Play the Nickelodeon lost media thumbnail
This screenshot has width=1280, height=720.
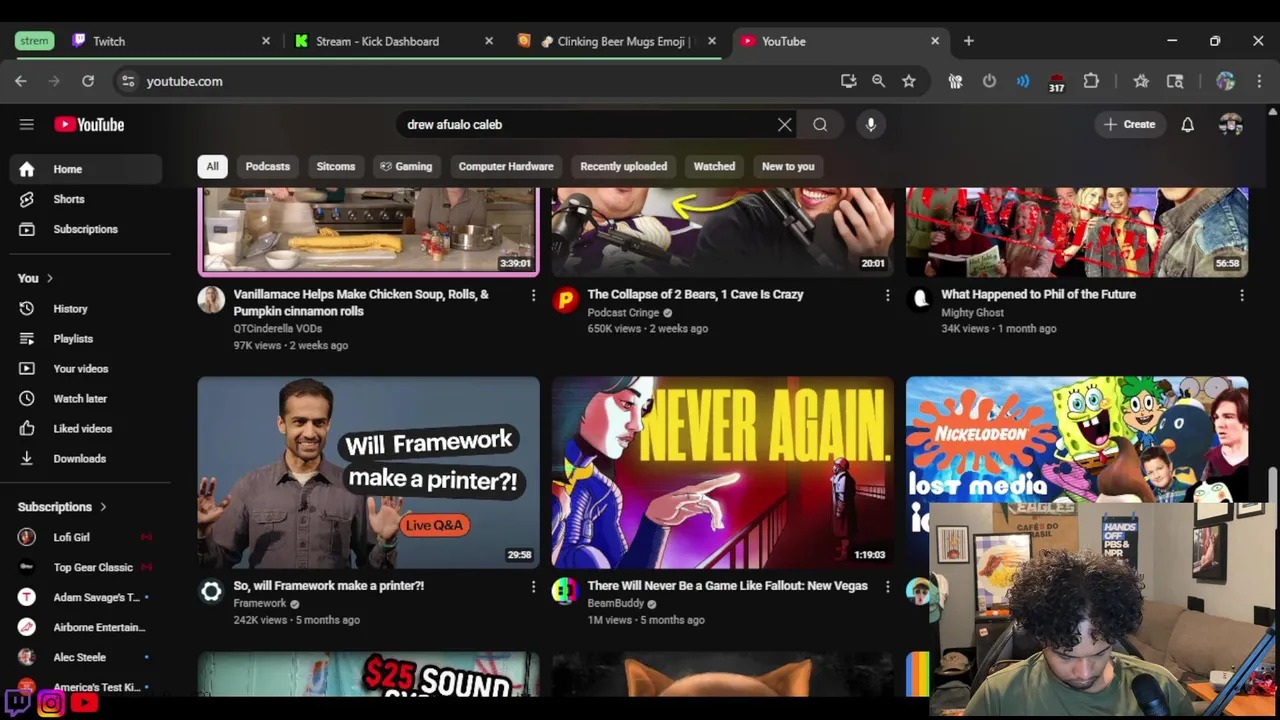pyautogui.click(x=1076, y=440)
